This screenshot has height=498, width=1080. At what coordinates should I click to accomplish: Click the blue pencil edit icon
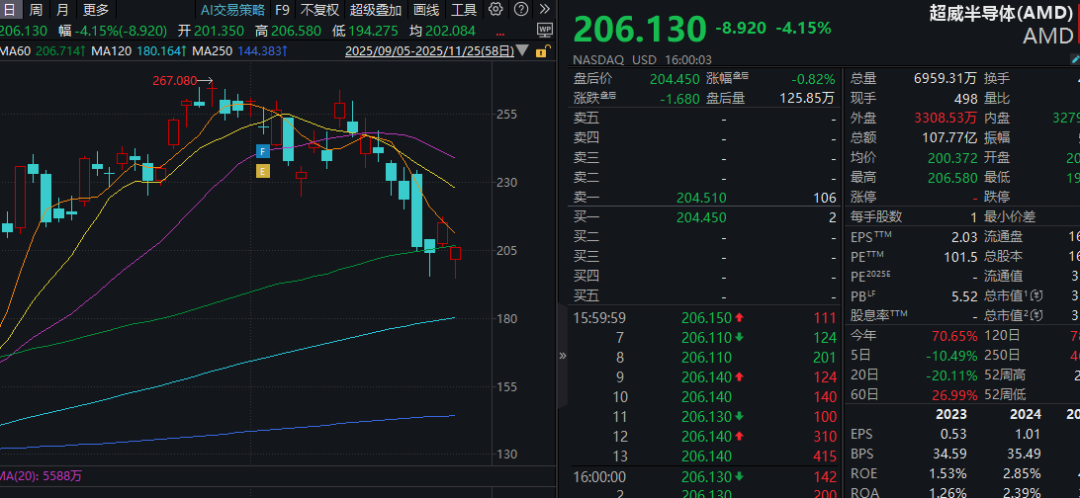(x=1075, y=61)
